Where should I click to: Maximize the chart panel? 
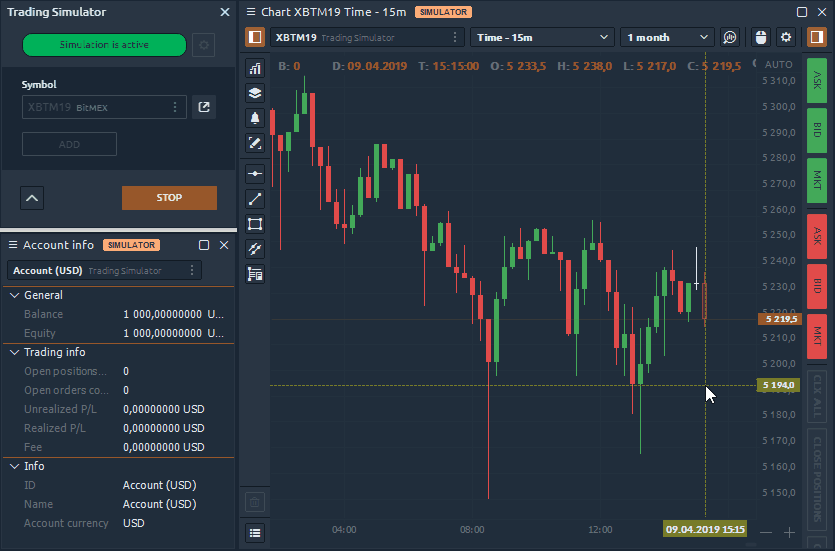pos(801,12)
